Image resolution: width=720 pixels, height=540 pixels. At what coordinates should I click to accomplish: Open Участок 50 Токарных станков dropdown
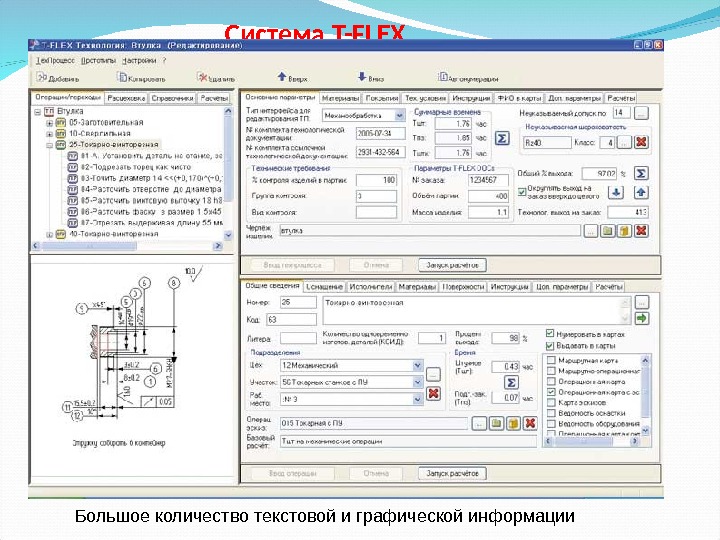pos(417,382)
